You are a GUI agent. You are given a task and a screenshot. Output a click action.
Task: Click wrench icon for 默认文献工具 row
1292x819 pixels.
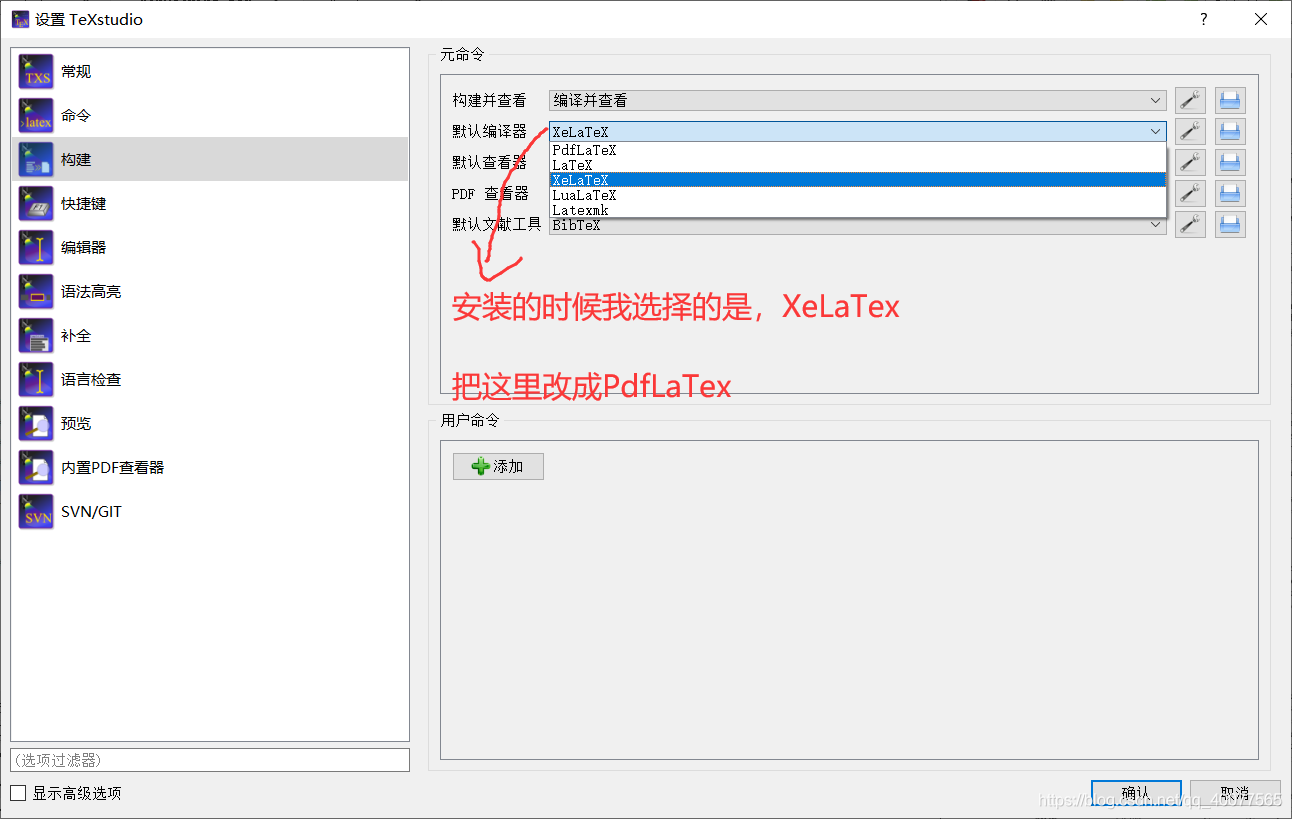pyautogui.click(x=1190, y=224)
